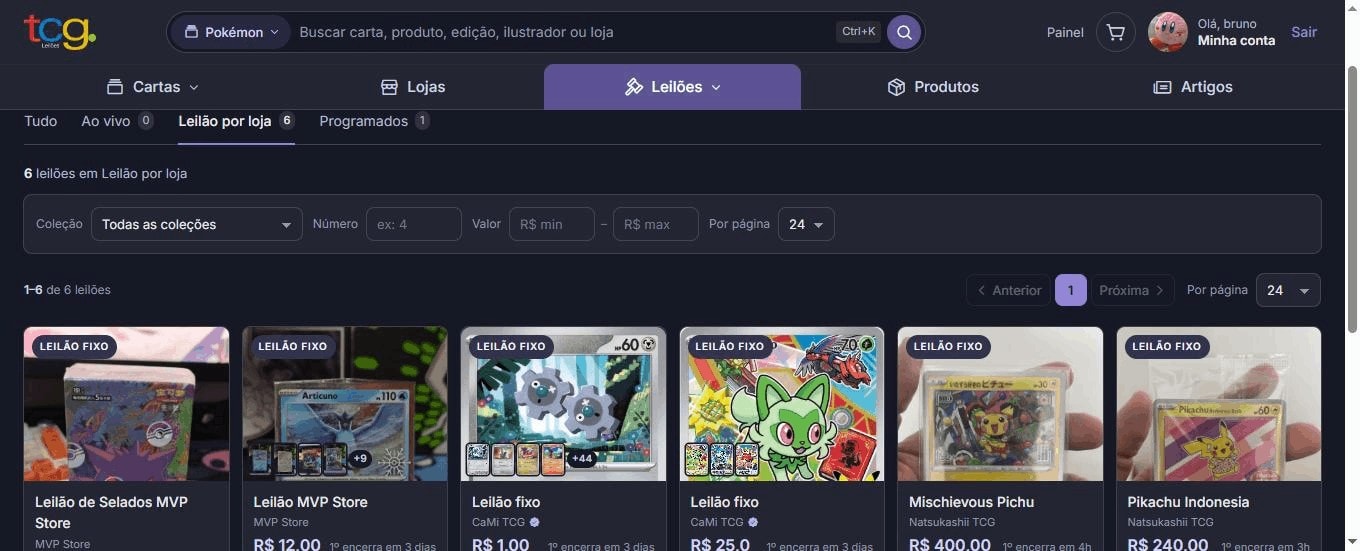Click the Painel link
The width and height of the screenshot is (1360, 551).
pos(1065,32)
